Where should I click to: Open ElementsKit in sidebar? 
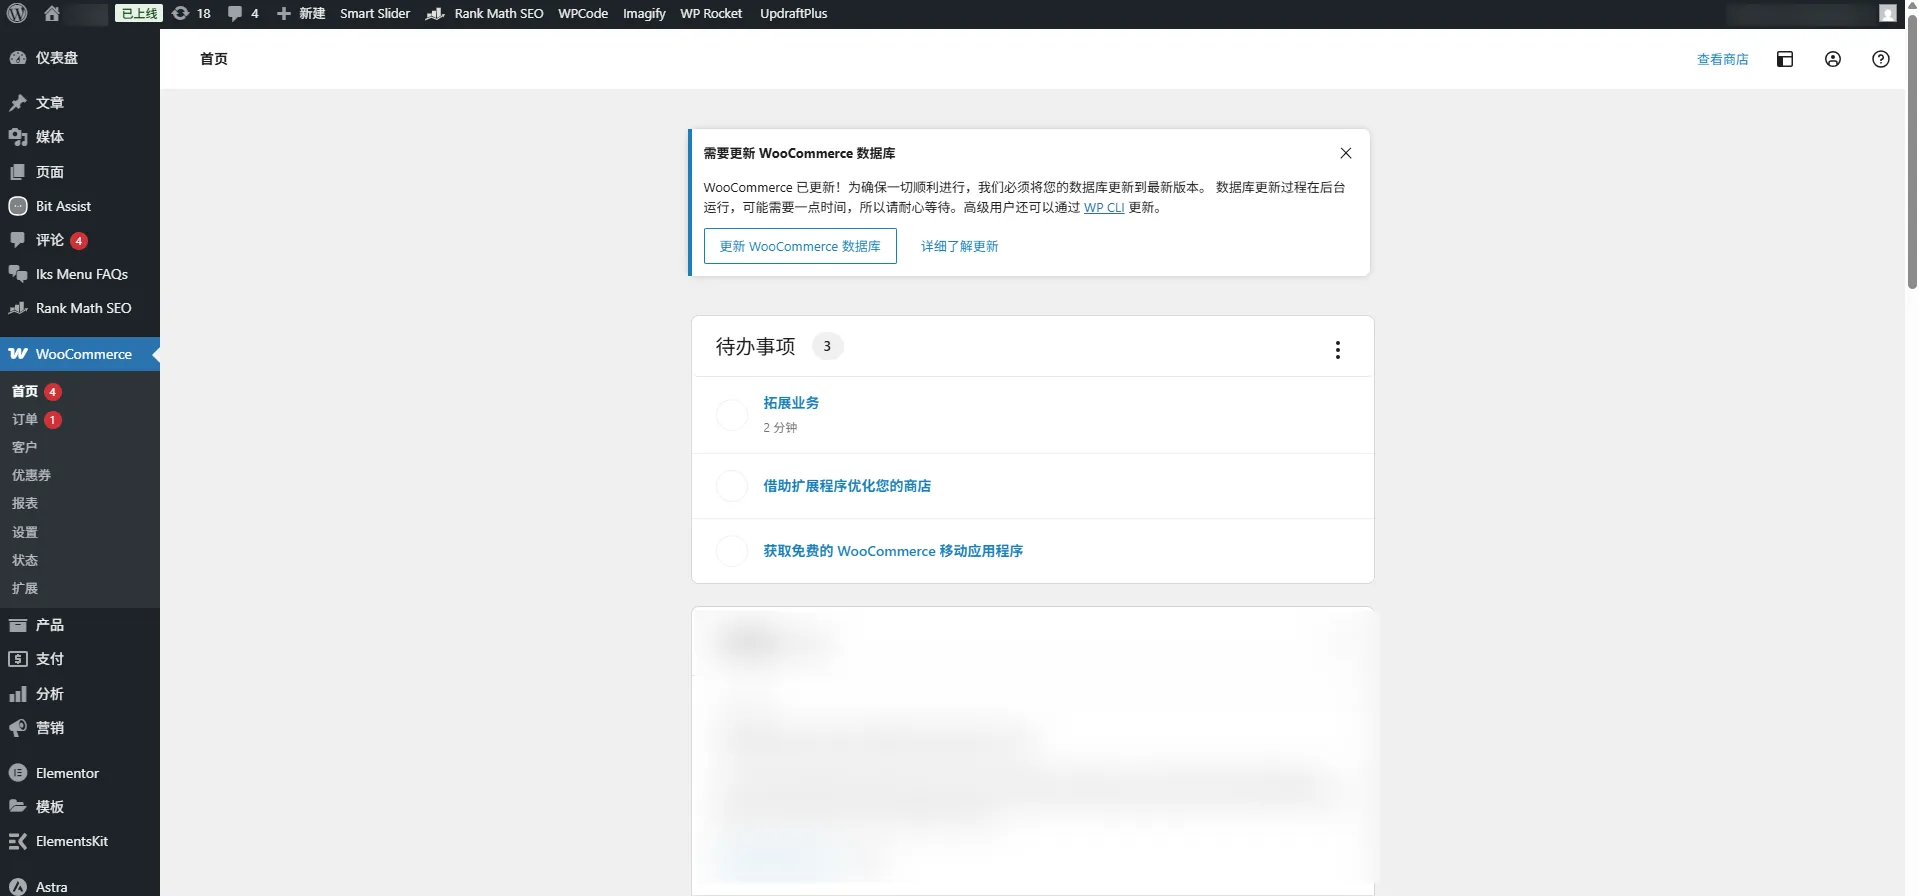pyautogui.click(x=80, y=841)
